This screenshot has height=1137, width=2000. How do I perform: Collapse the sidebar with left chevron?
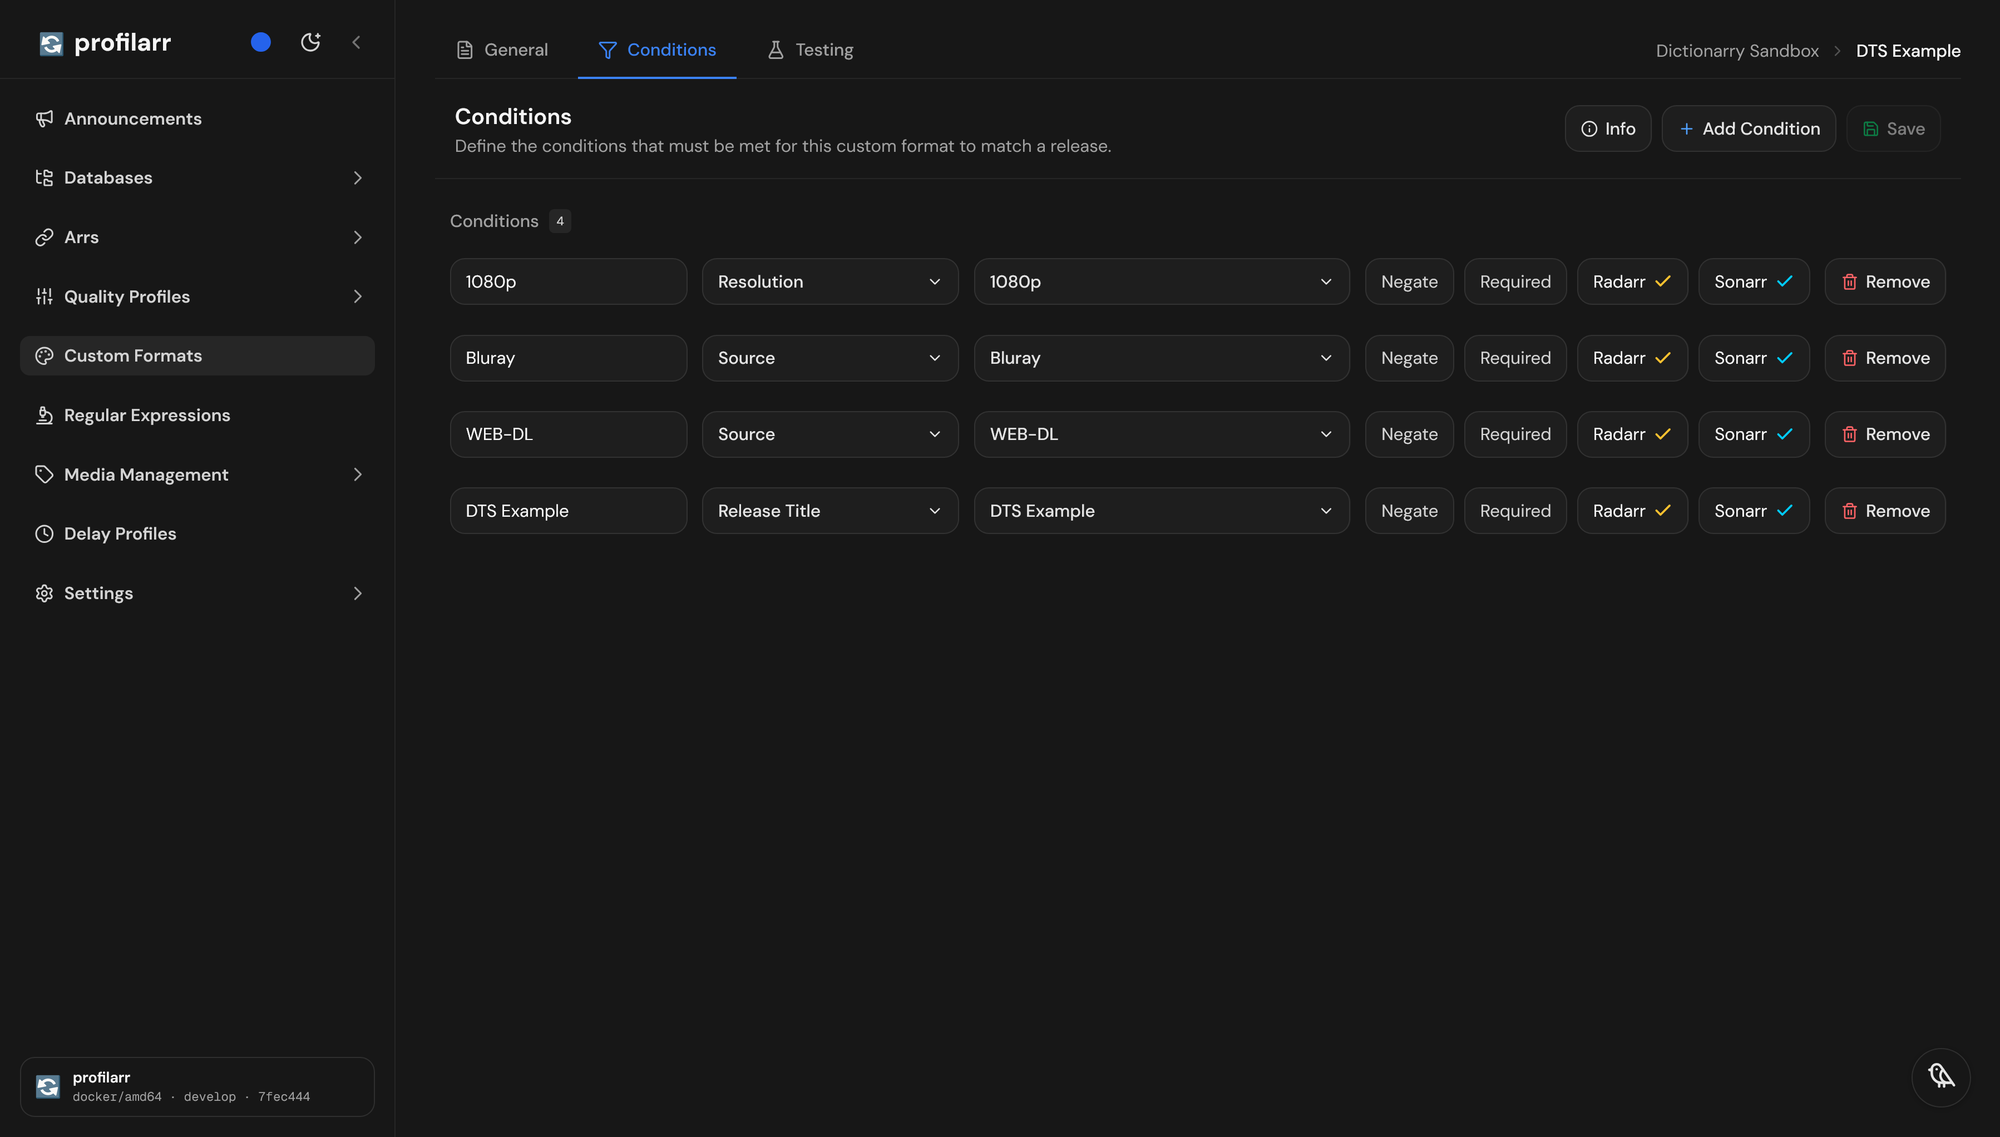click(356, 42)
